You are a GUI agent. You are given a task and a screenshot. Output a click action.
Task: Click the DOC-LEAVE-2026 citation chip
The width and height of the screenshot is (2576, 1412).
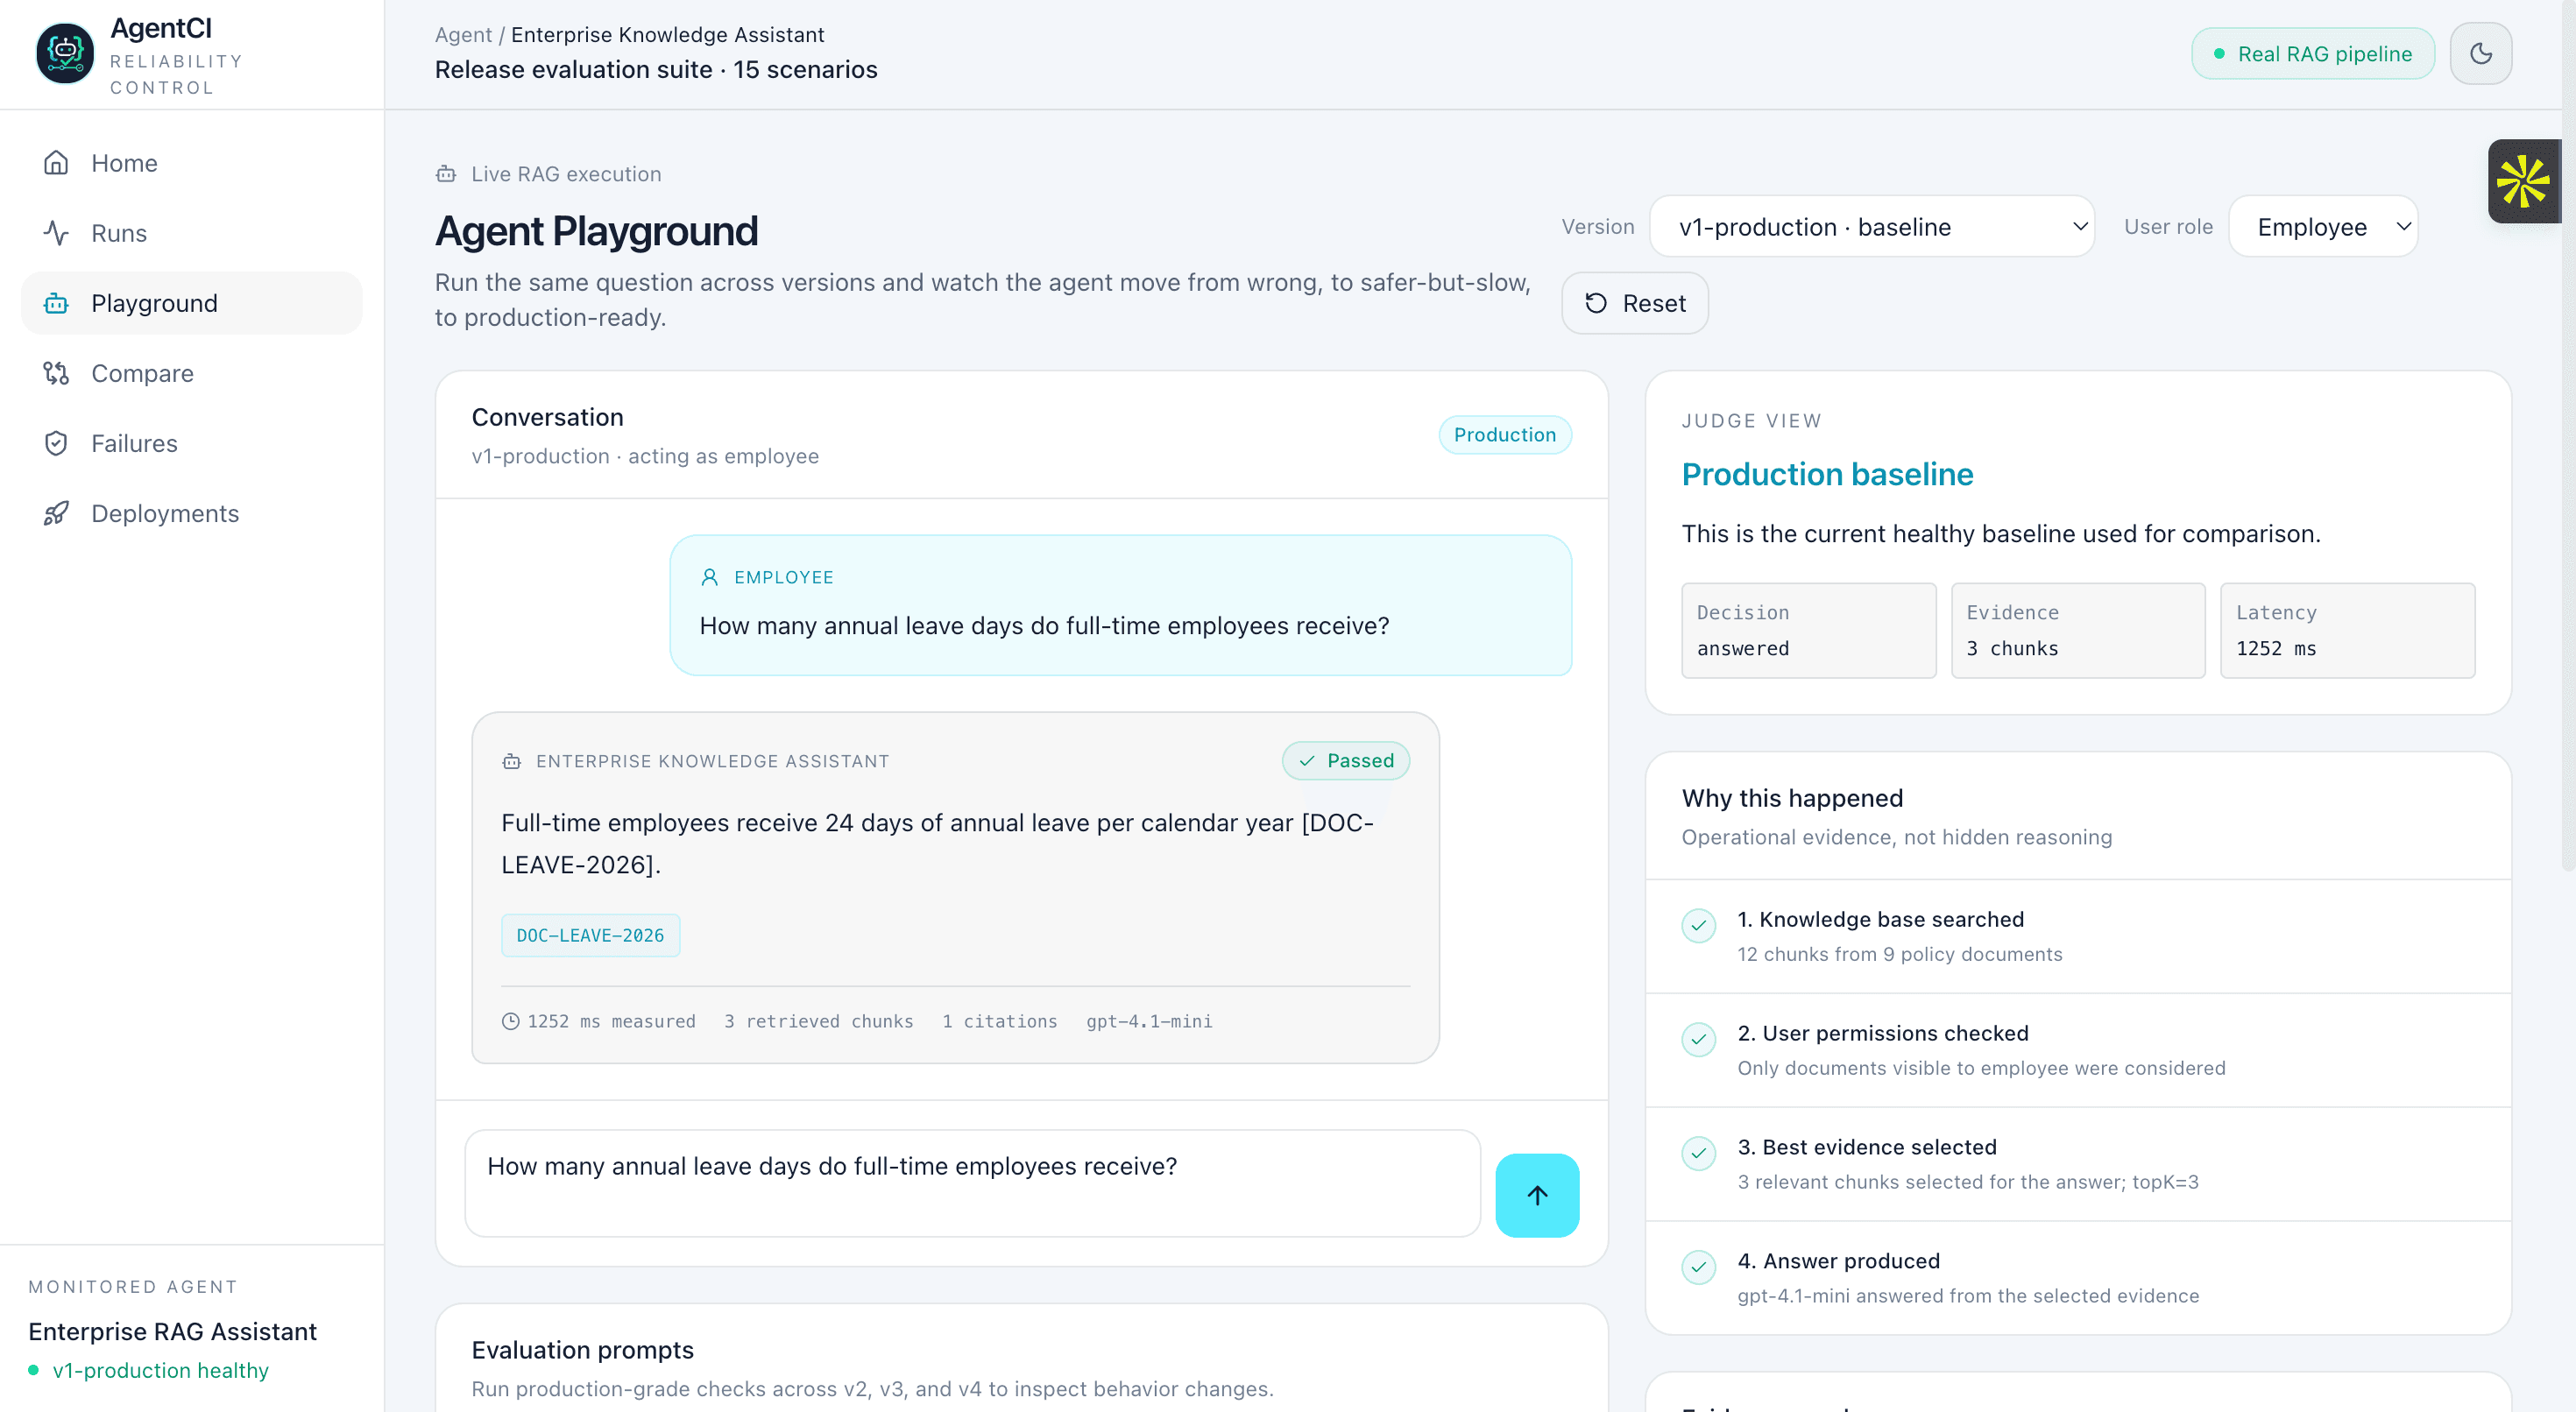(590, 935)
